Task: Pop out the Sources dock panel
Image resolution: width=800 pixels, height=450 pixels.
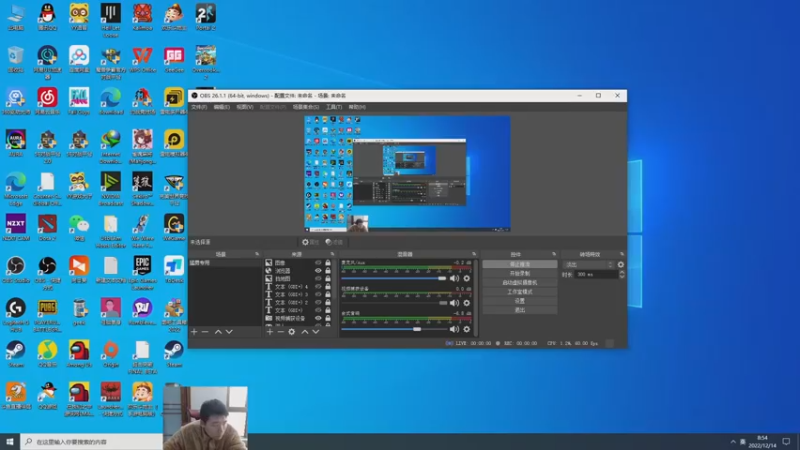Action: pos(332,254)
